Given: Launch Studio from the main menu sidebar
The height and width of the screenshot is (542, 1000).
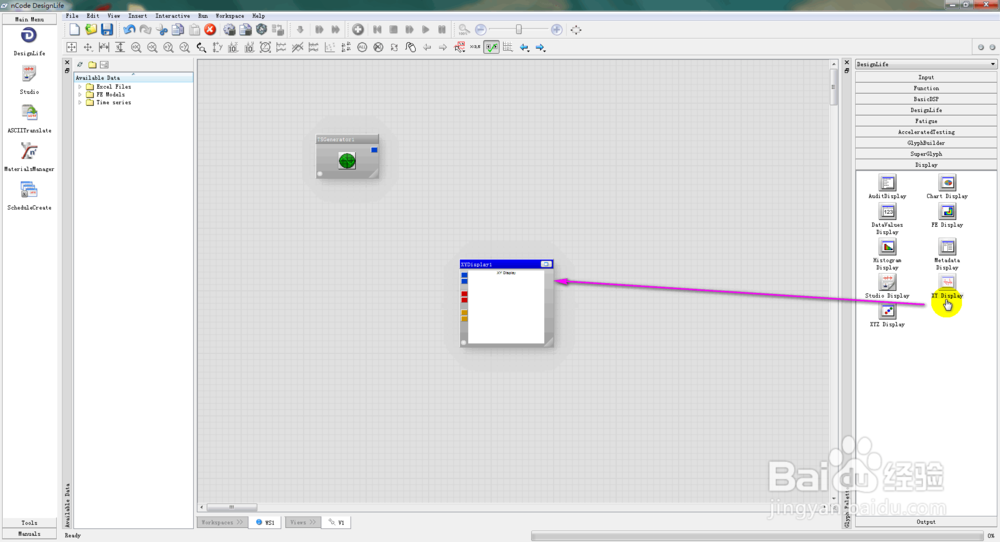Looking at the screenshot, I should (x=29, y=80).
